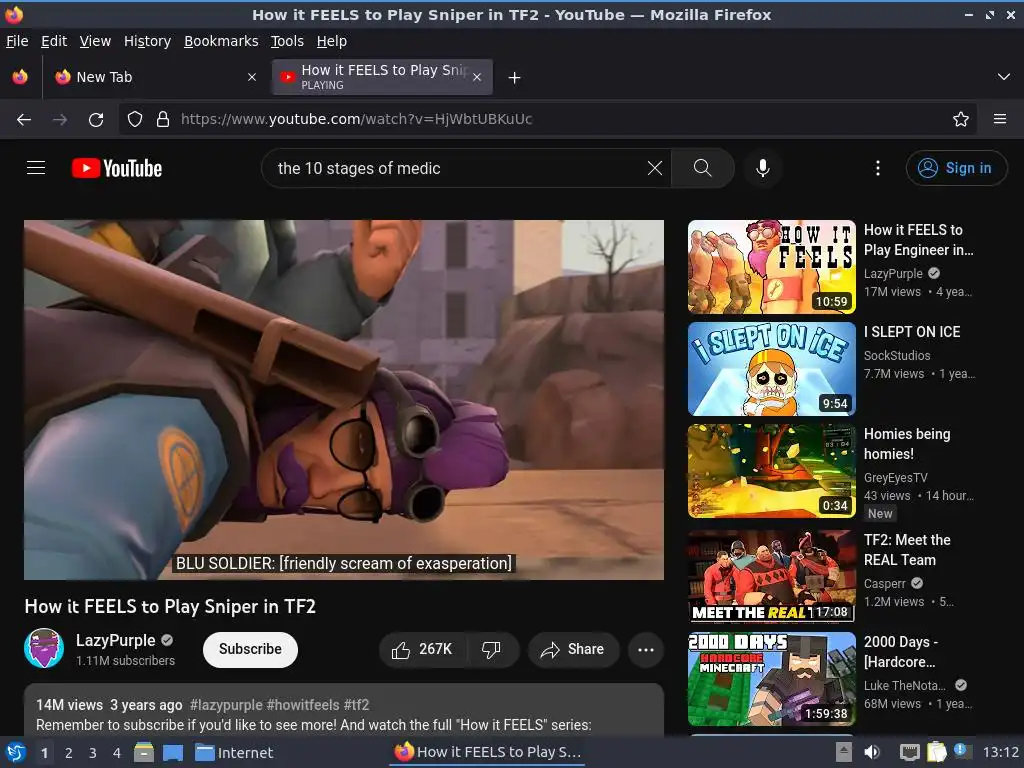The width and height of the screenshot is (1024, 768).
Task: Bookmark this page with star icon
Action: (x=961, y=119)
